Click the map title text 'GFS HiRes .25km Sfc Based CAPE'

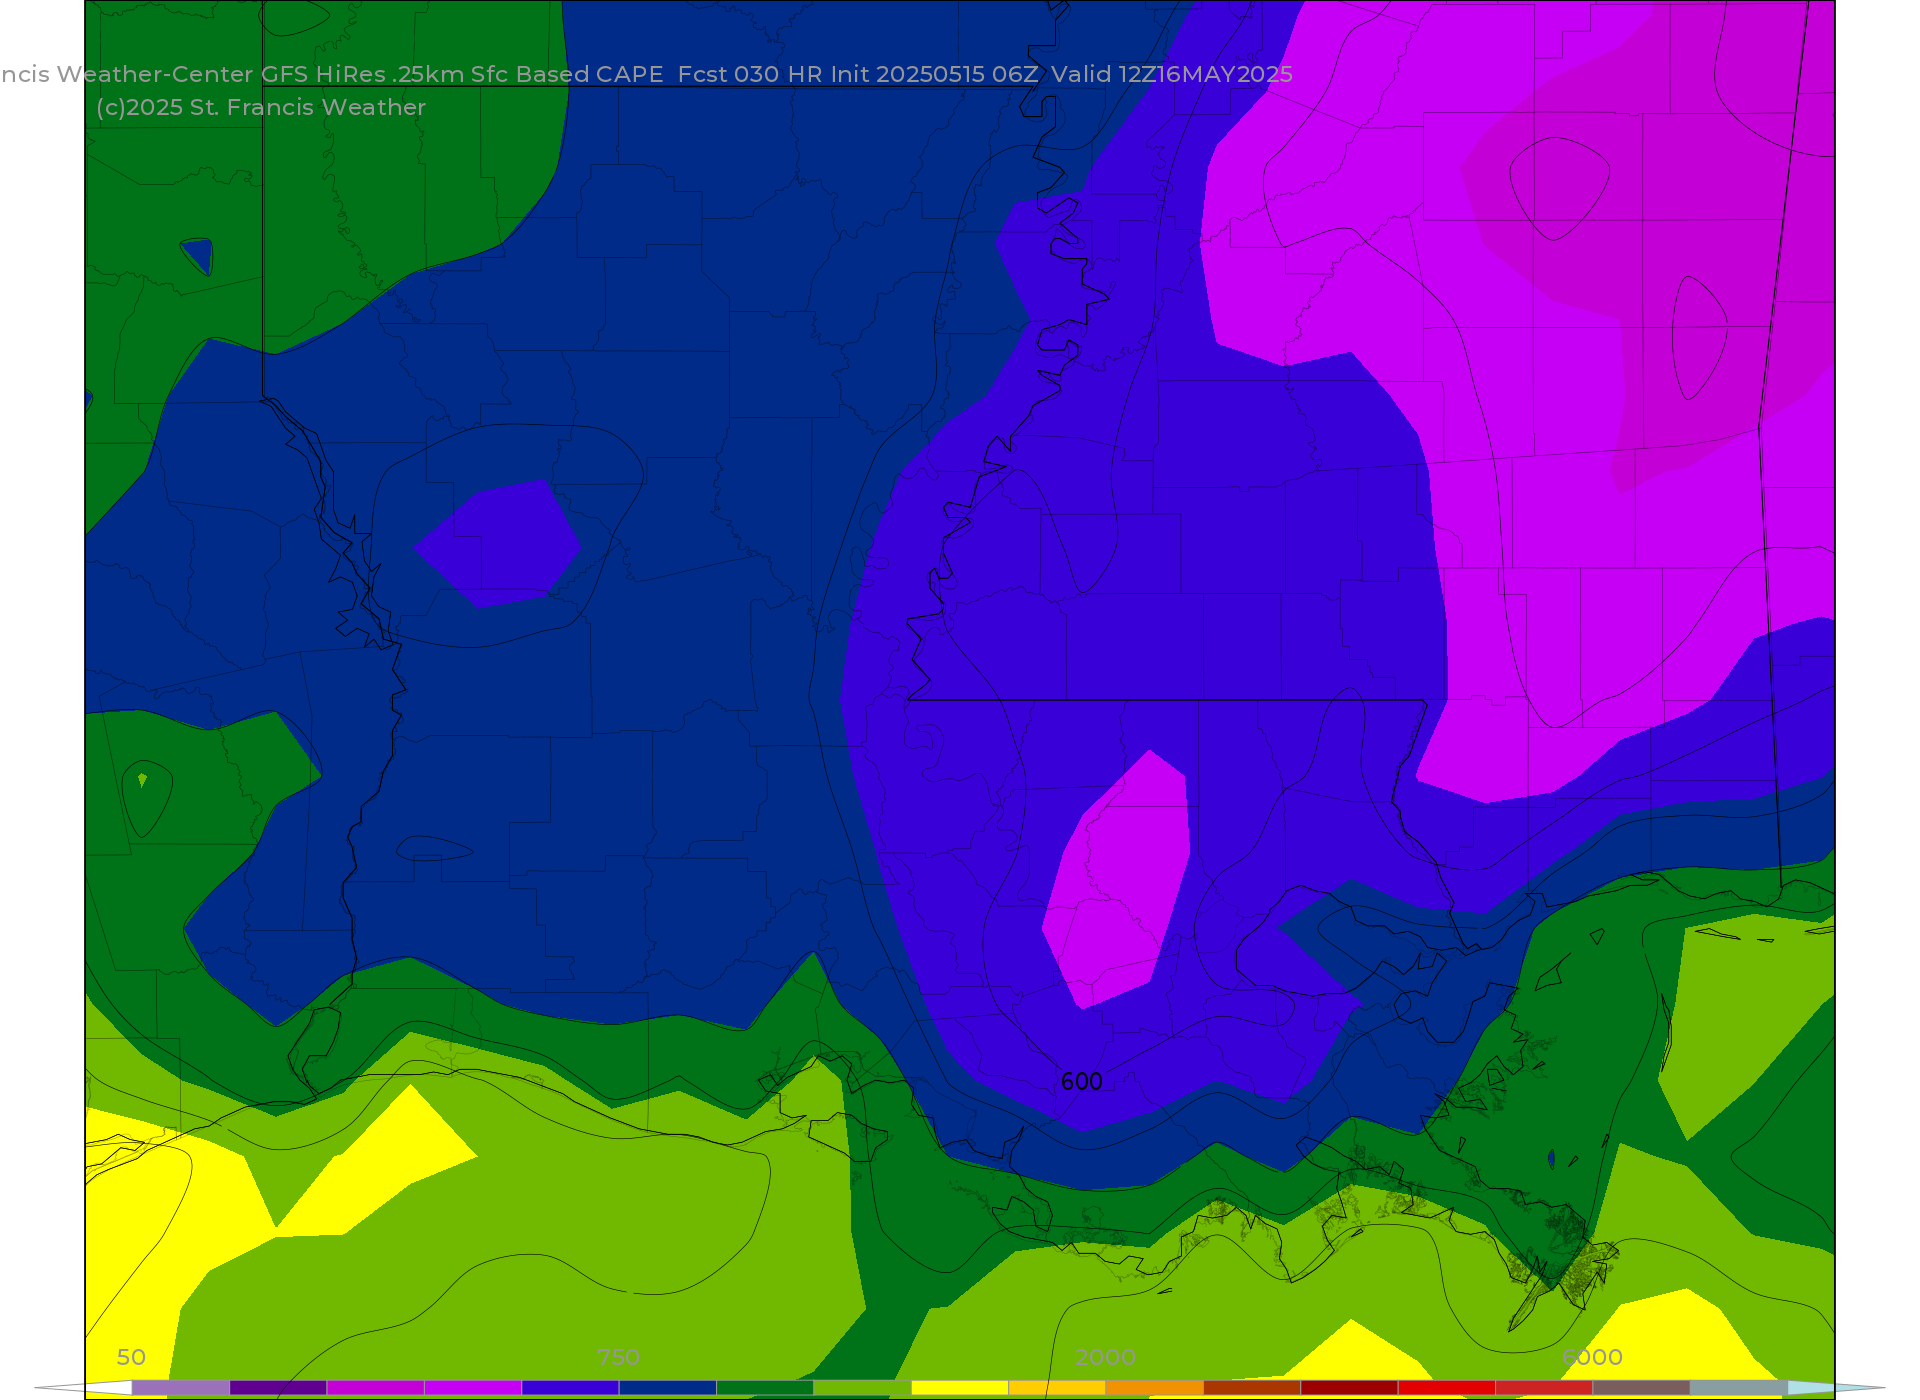click(462, 74)
